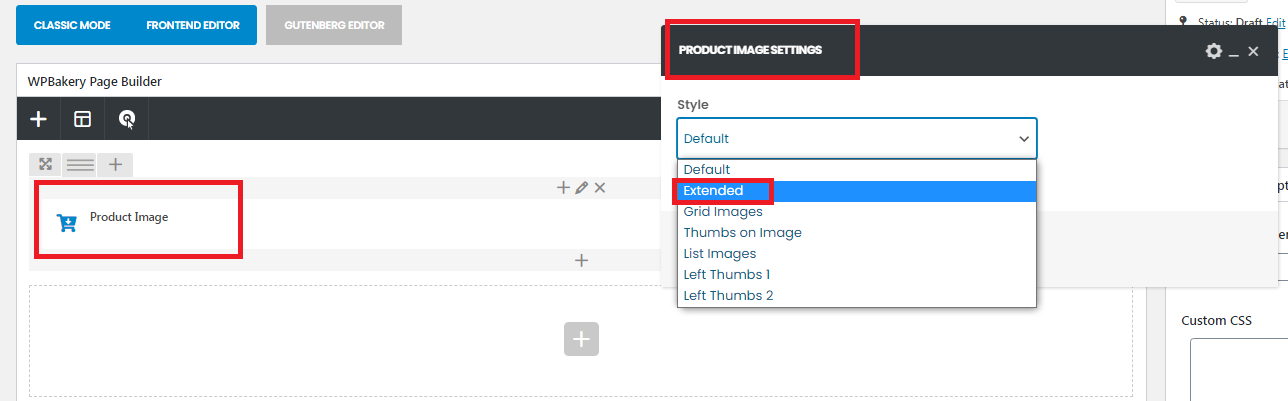Open the Templates layout icon
The height and width of the screenshot is (401, 1288).
point(82,119)
